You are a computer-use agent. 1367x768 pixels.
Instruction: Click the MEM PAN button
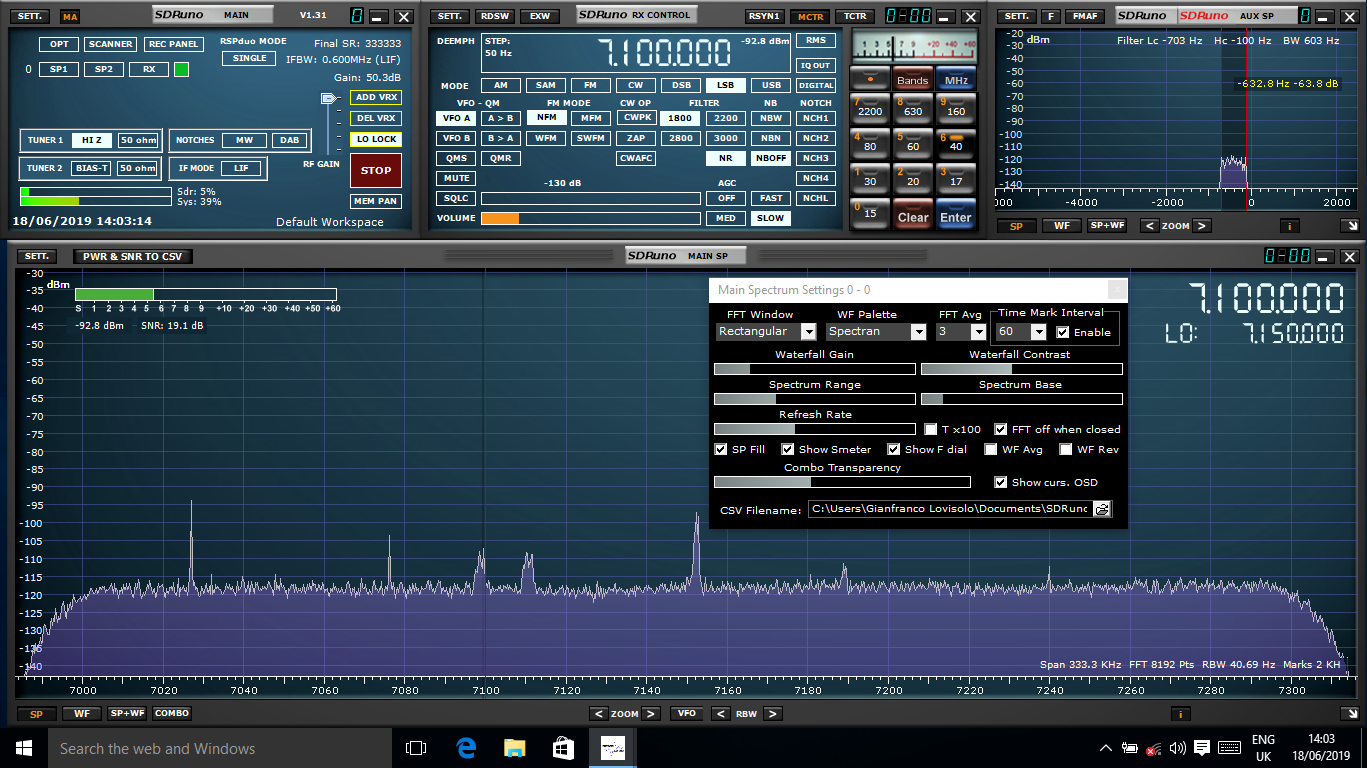click(x=376, y=201)
